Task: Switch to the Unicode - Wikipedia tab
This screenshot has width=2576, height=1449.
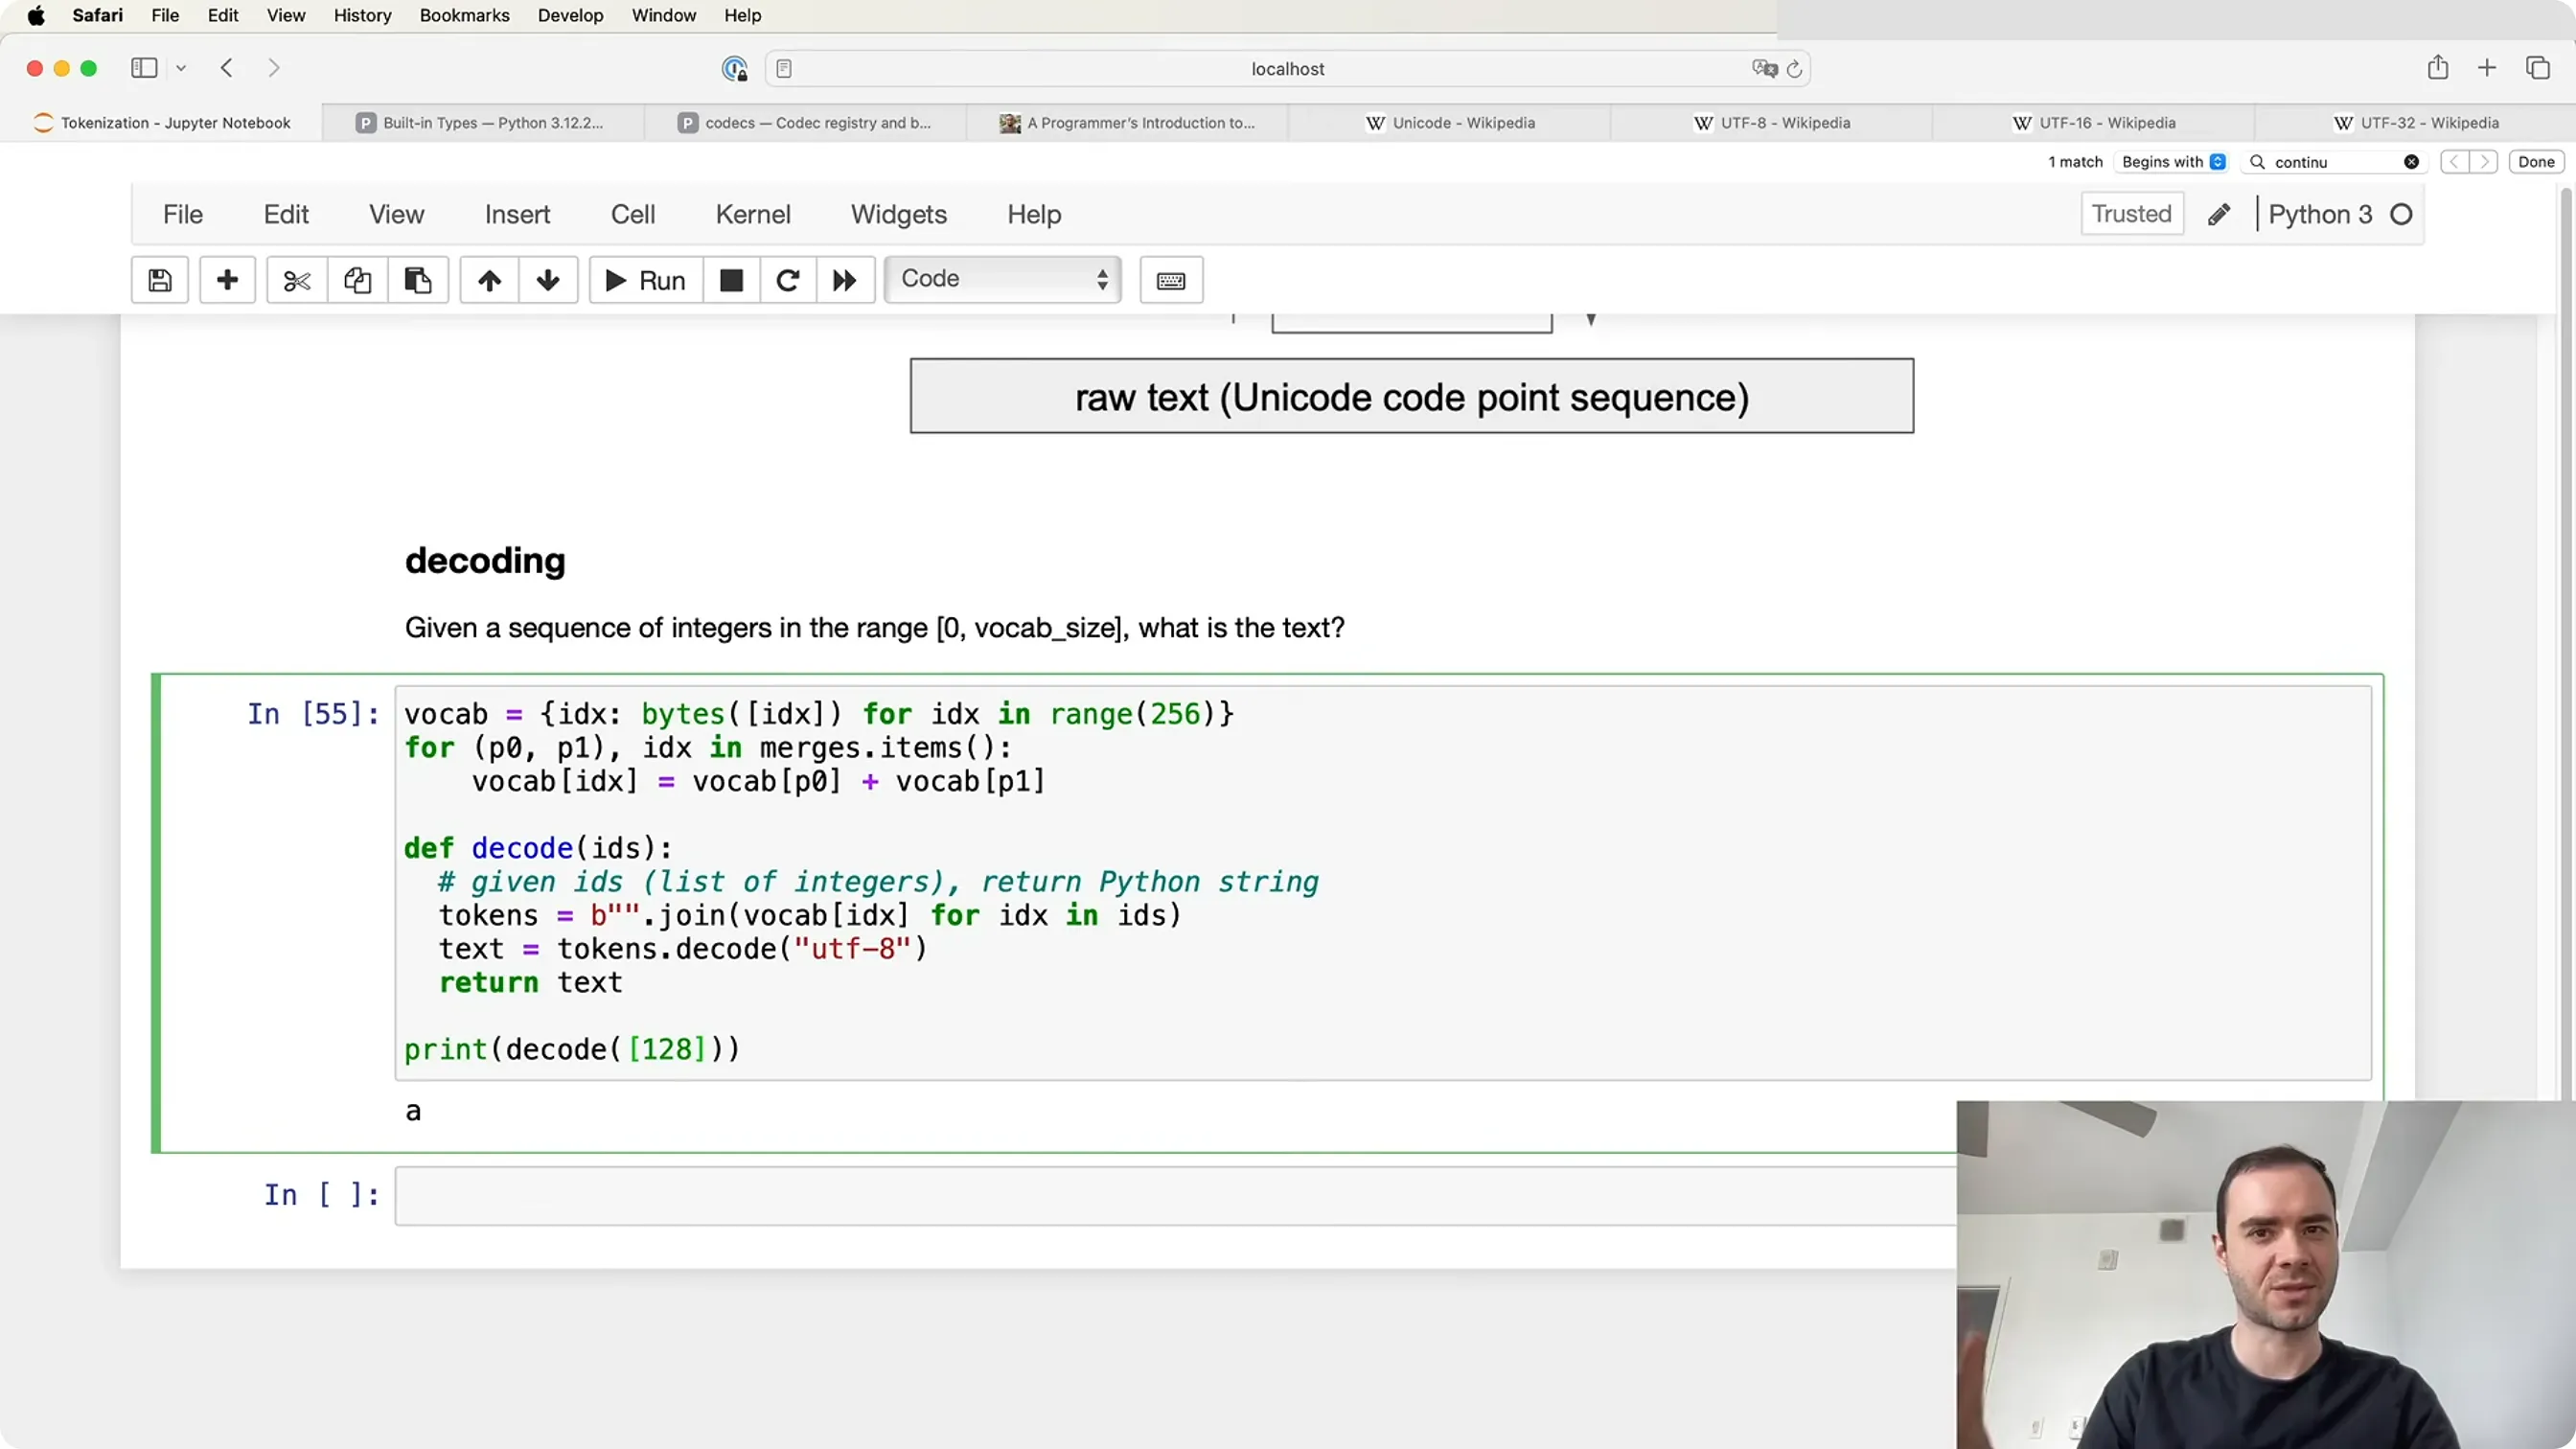Action: click(1450, 123)
